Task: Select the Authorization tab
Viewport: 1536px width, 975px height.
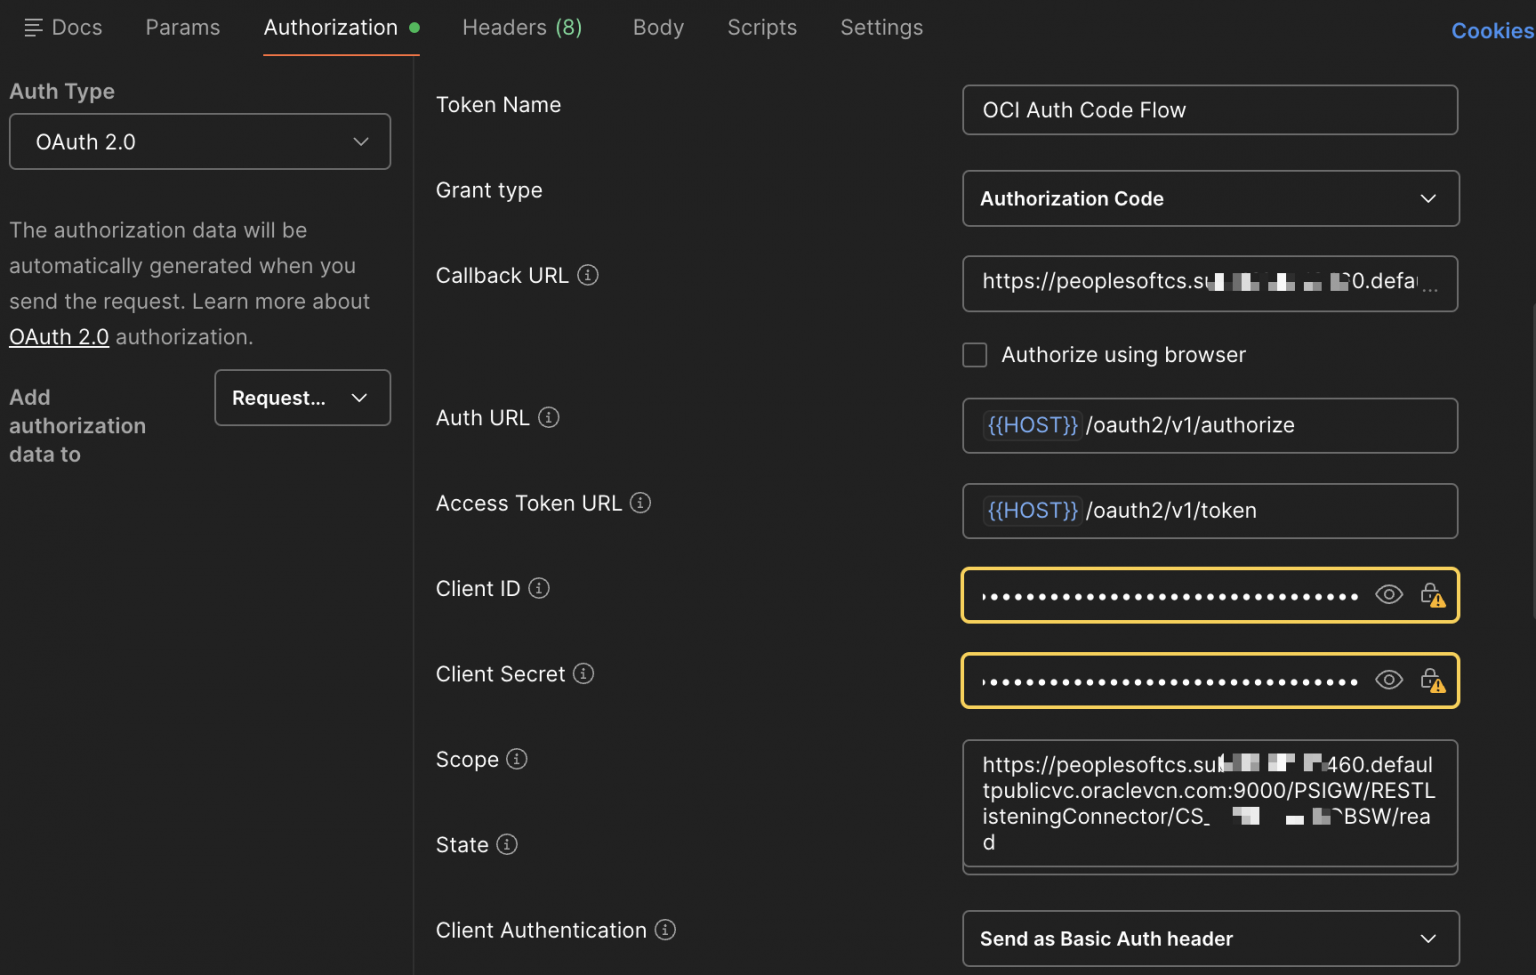Action: [x=341, y=28]
